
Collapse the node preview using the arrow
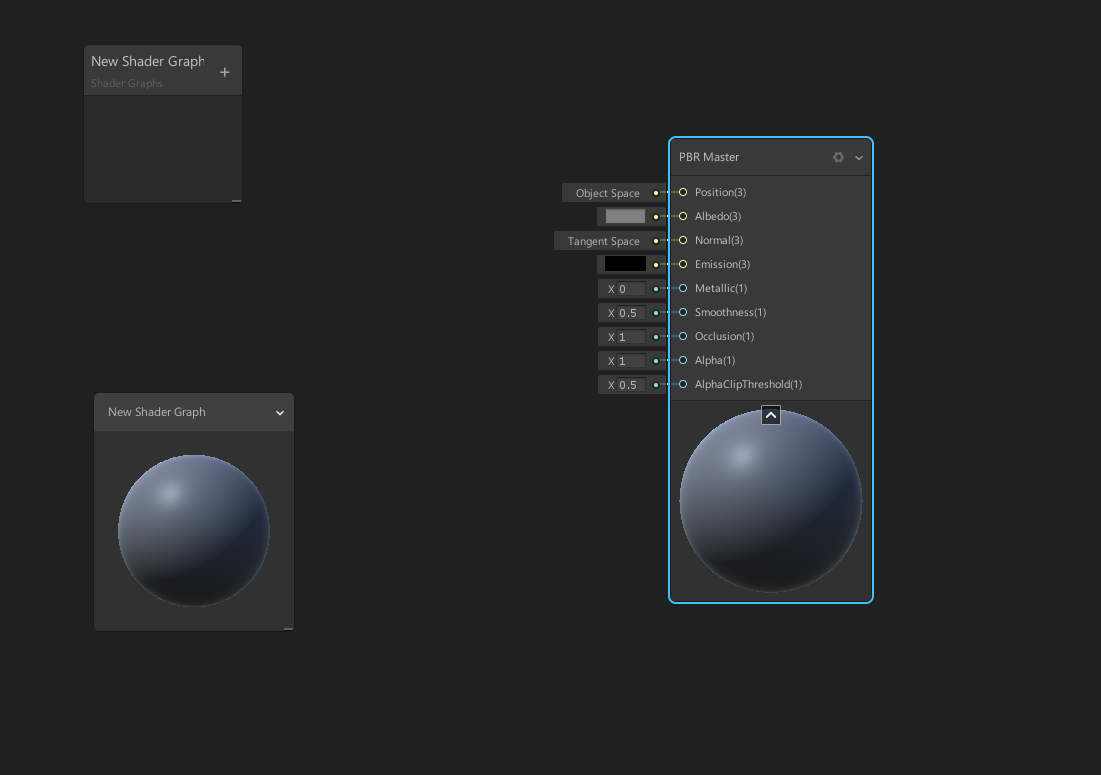pos(770,414)
